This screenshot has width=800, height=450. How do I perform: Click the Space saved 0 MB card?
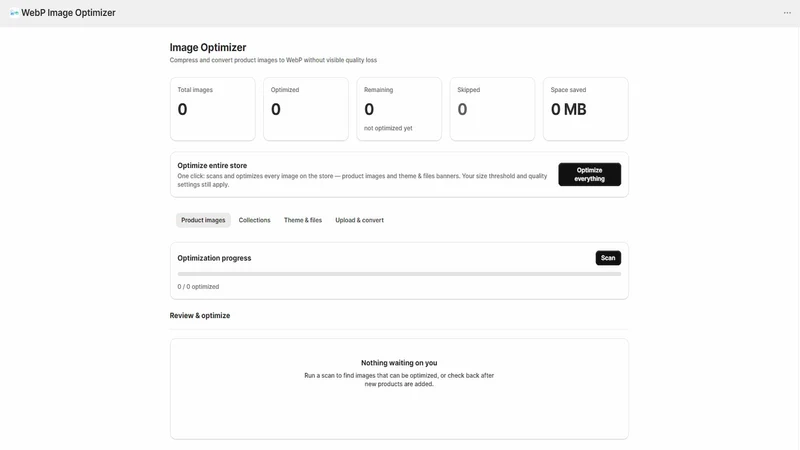[x=586, y=109]
